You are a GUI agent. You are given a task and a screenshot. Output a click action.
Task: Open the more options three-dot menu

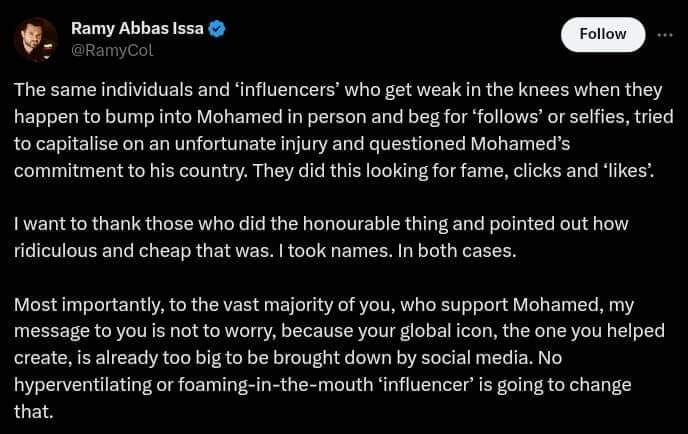pos(665,35)
